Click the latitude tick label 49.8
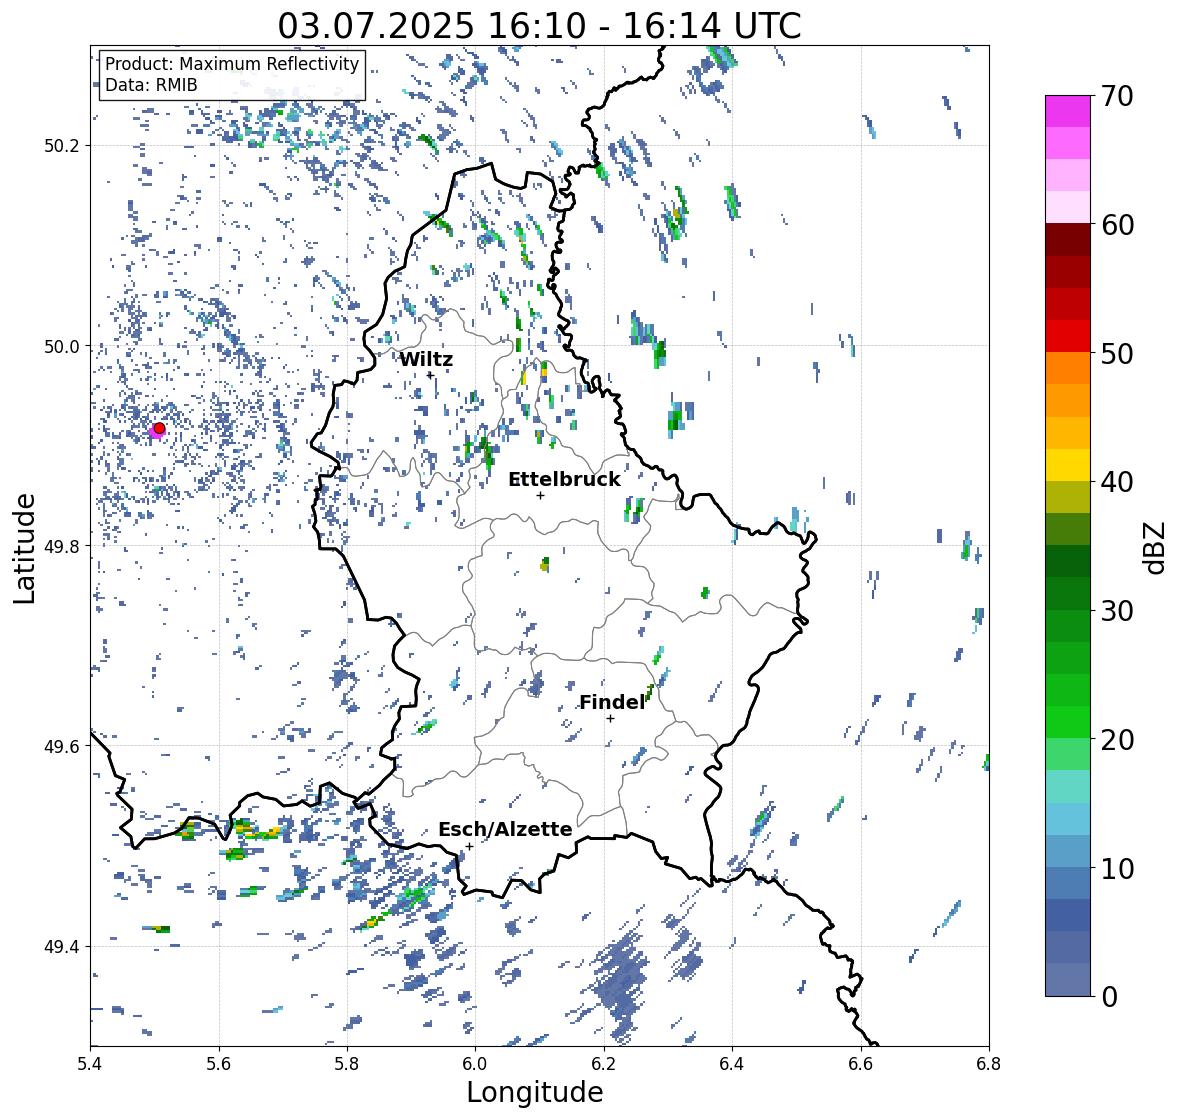Image resolution: width=1179 pixels, height=1117 pixels. tap(63, 546)
